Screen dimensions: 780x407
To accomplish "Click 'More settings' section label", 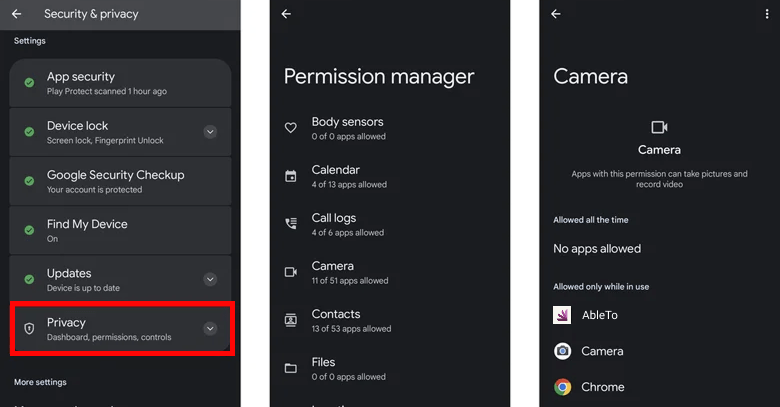I will [40, 382].
